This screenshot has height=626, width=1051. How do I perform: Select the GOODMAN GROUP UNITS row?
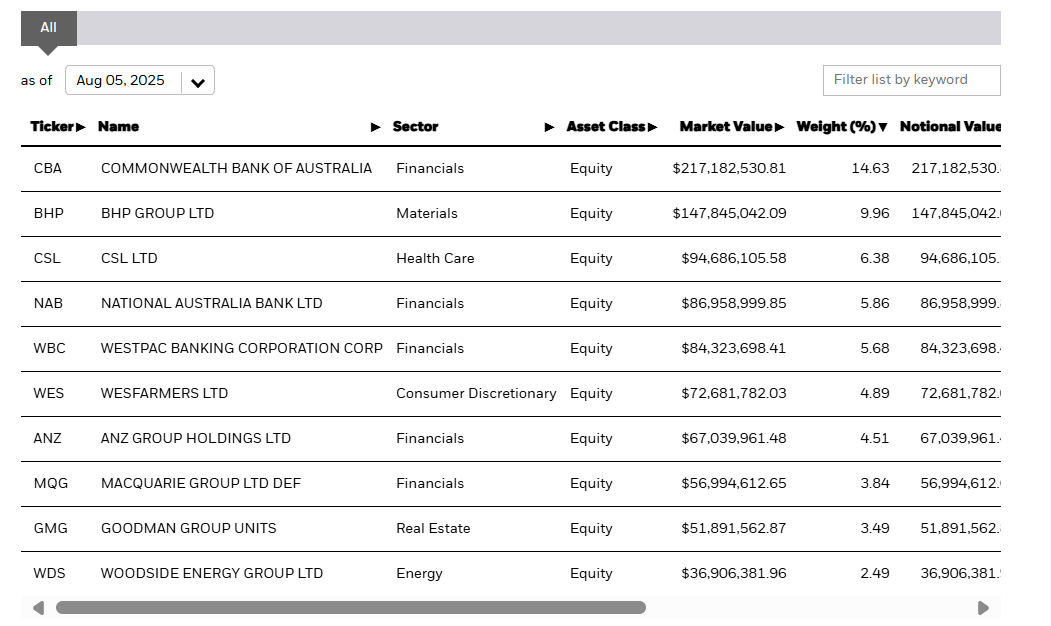click(188, 529)
